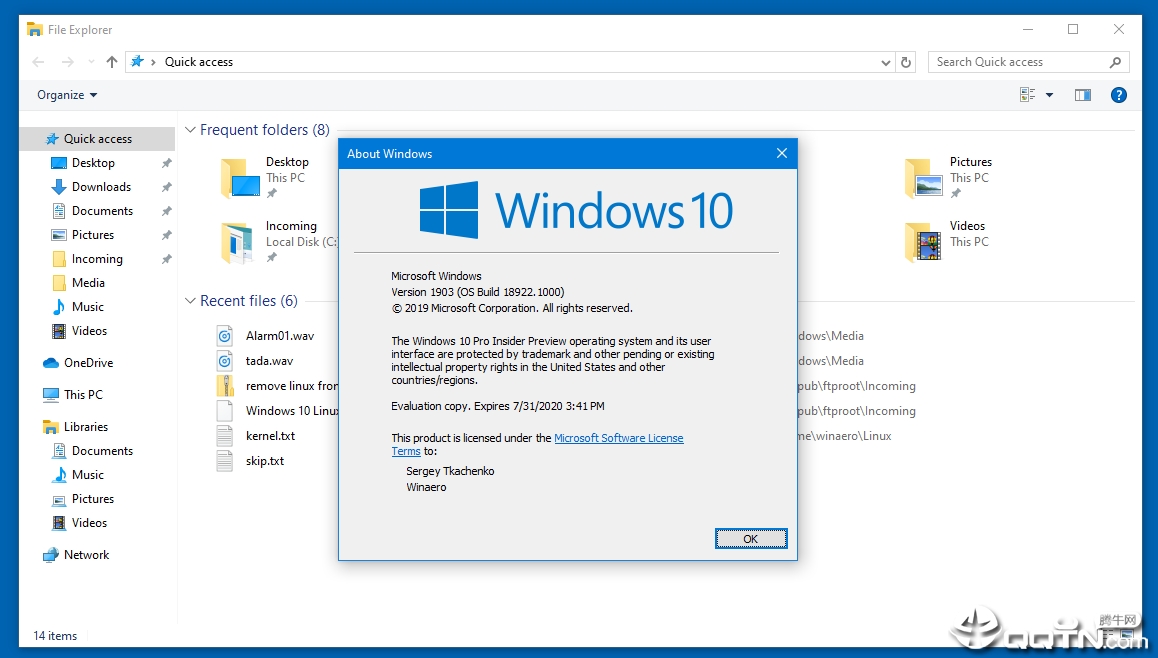Click the change view layout icon
Image resolution: width=1158 pixels, height=658 pixels.
tap(1027, 95)
